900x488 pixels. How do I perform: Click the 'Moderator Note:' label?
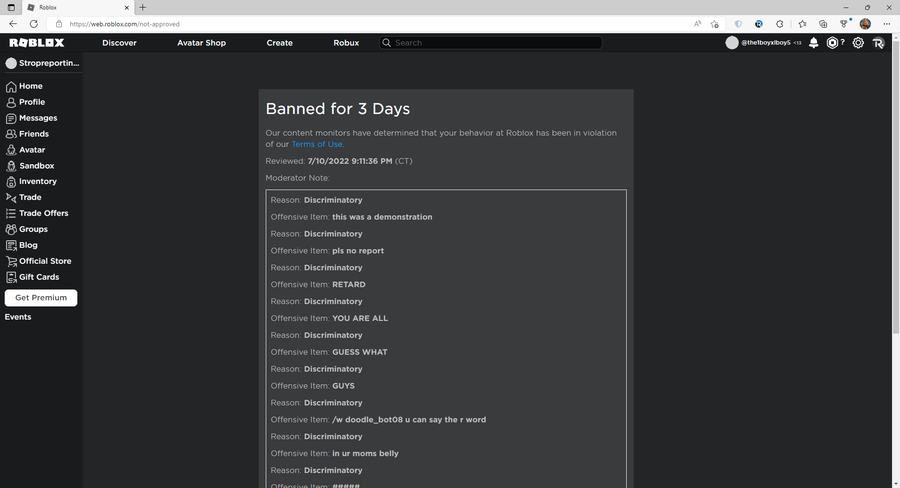[297, 178]
